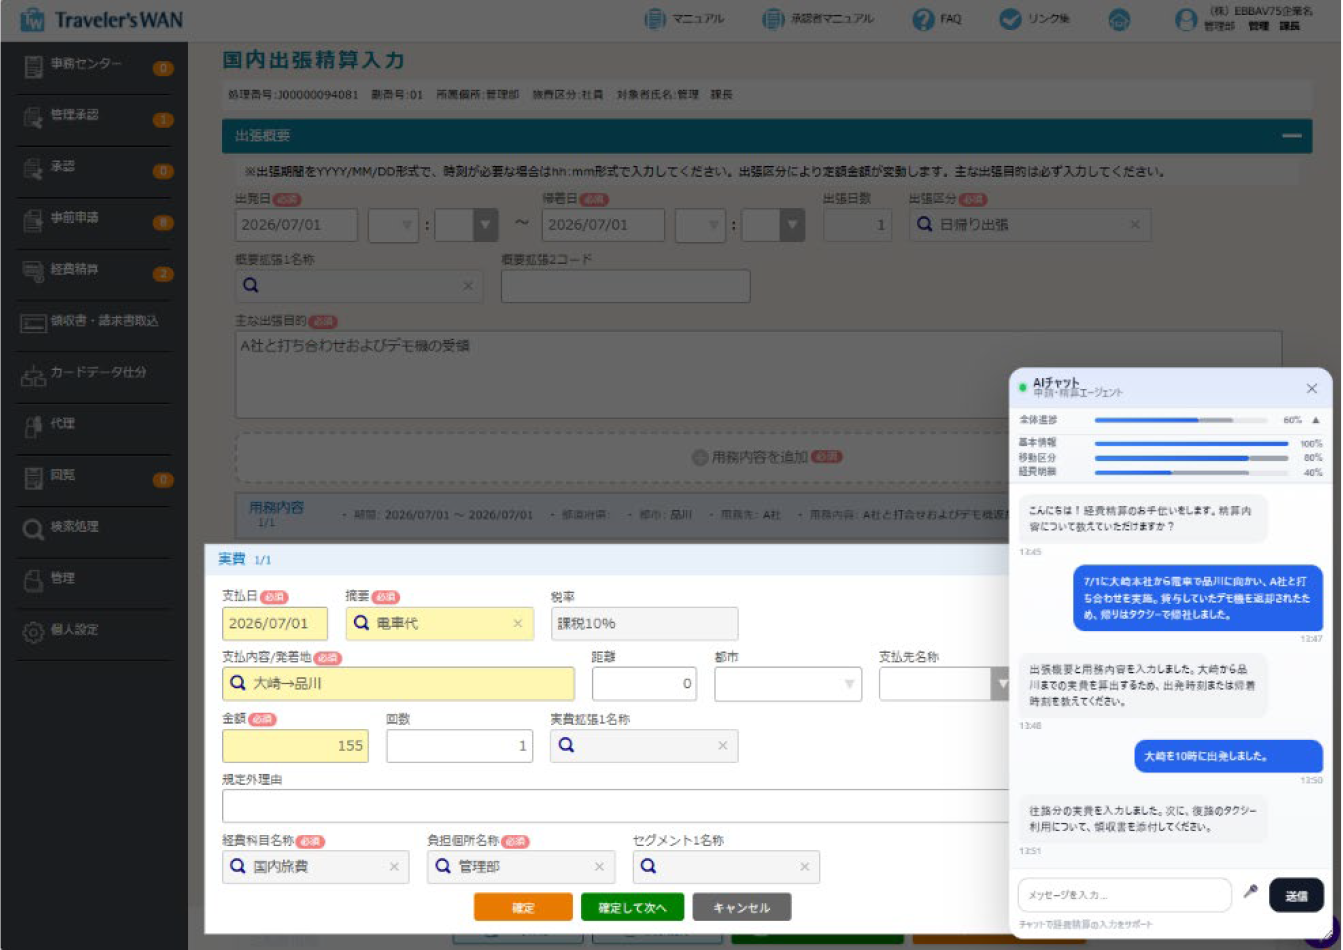
Task: Click the 支払日 date field
Action: tap(275, 623)
